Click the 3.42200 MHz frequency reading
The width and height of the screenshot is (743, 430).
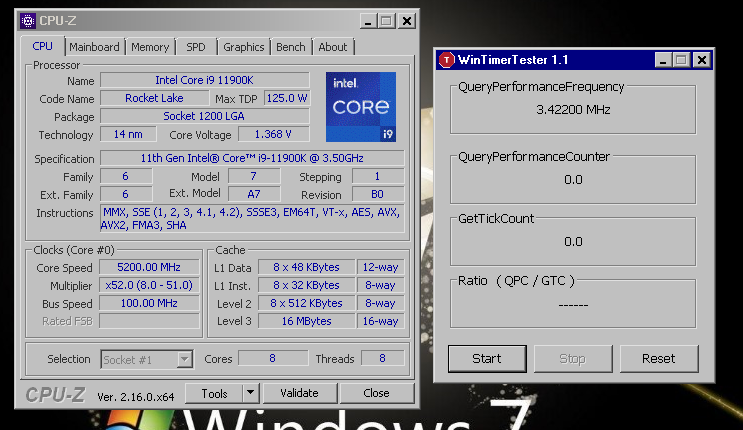(573, 110)
